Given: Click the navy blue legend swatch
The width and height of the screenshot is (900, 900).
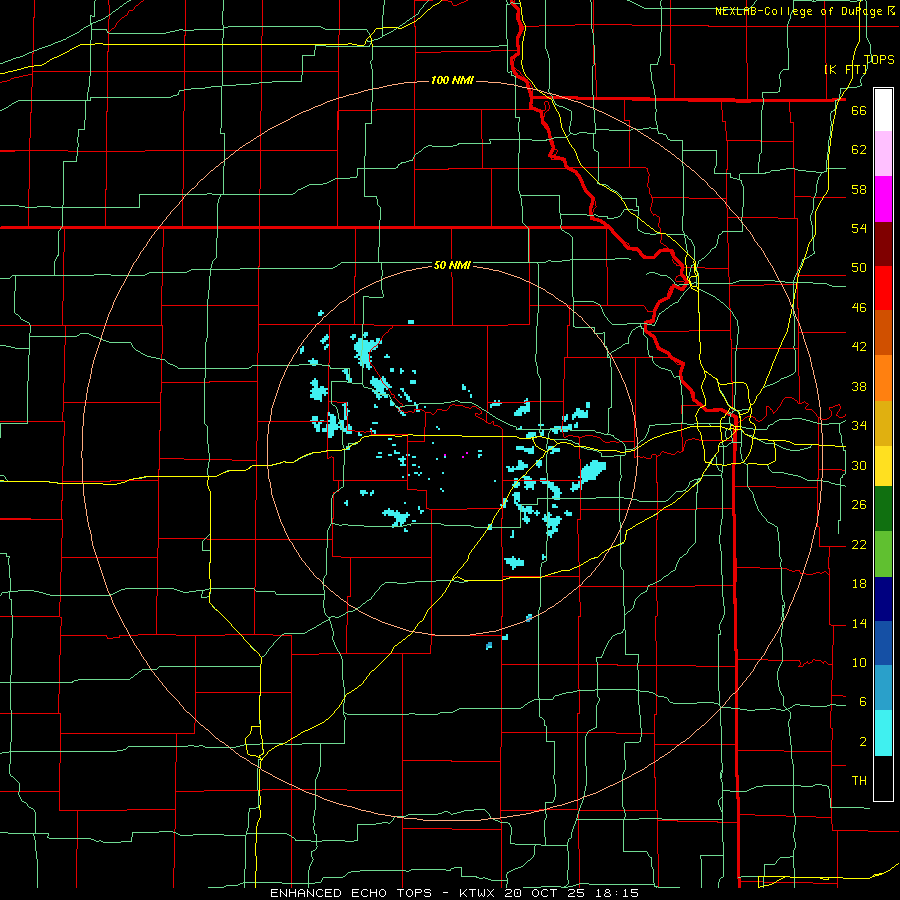Looking at the screenshot, I should click(883, 599).
